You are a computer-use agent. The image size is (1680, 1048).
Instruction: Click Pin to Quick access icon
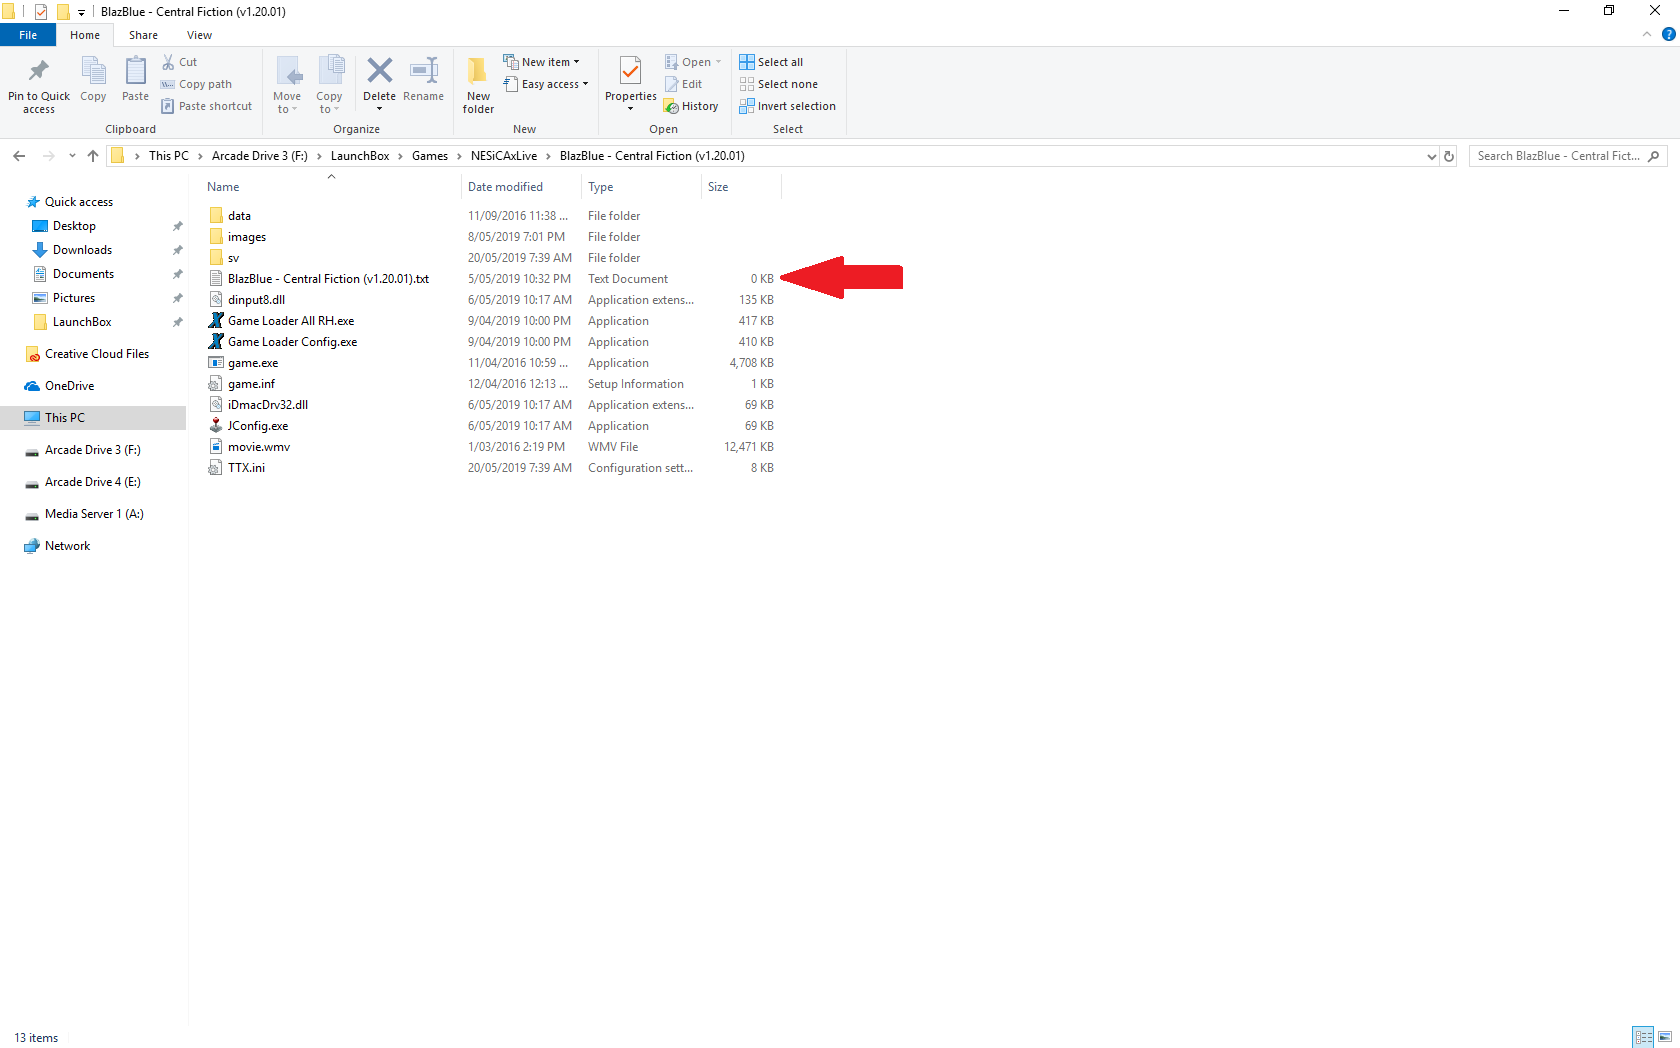point(39,72)
